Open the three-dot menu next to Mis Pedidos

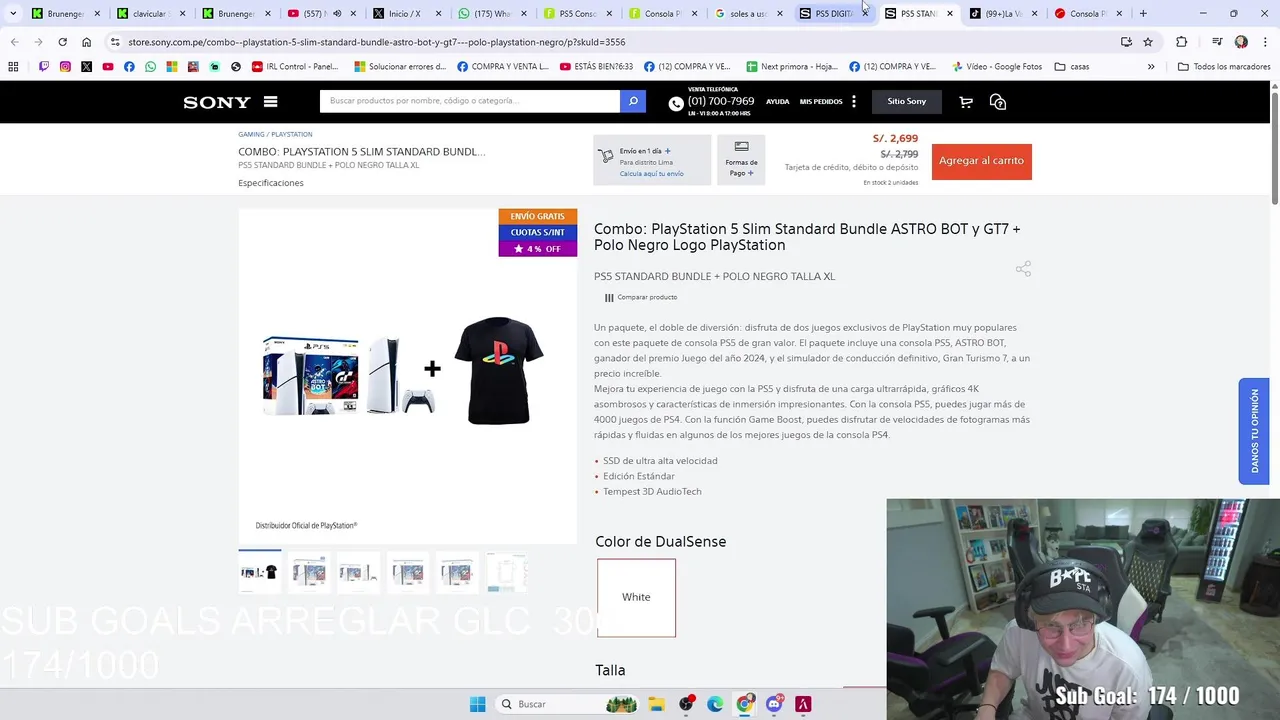click(853, 101)
